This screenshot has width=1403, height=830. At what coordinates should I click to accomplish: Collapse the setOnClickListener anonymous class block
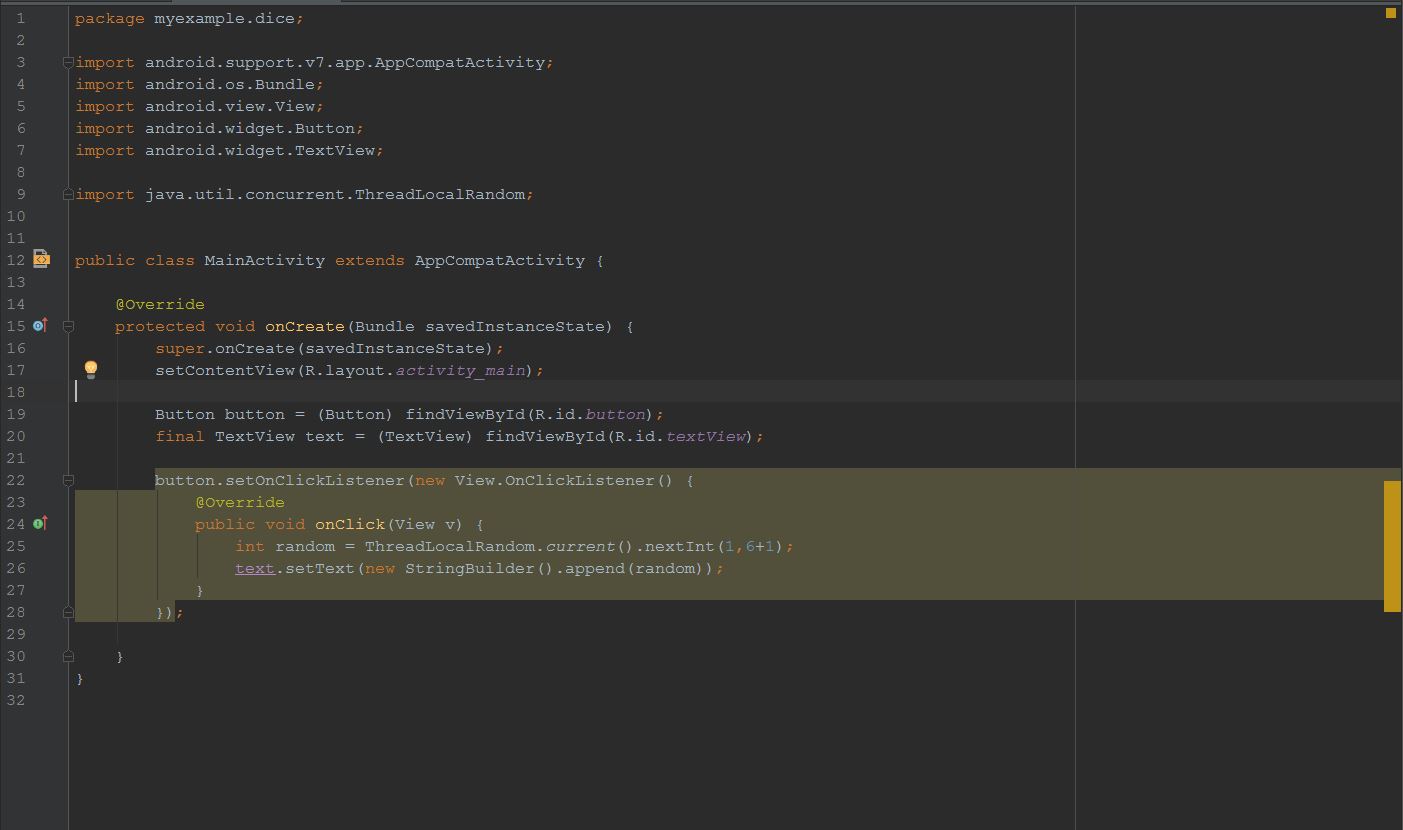click(68, 480)
